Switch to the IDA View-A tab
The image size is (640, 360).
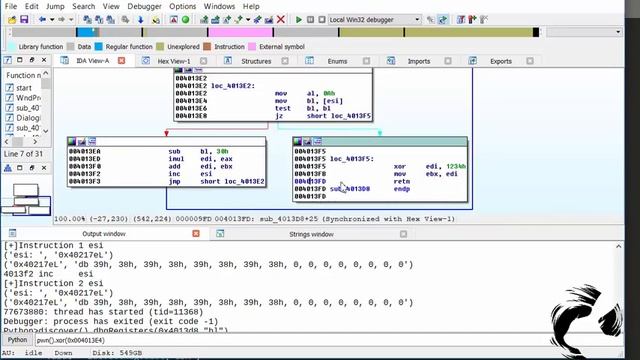pyautogui.click(x=93, y=61)
